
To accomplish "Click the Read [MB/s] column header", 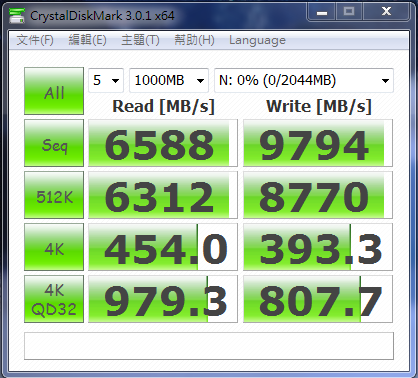I will click(163, 107).
